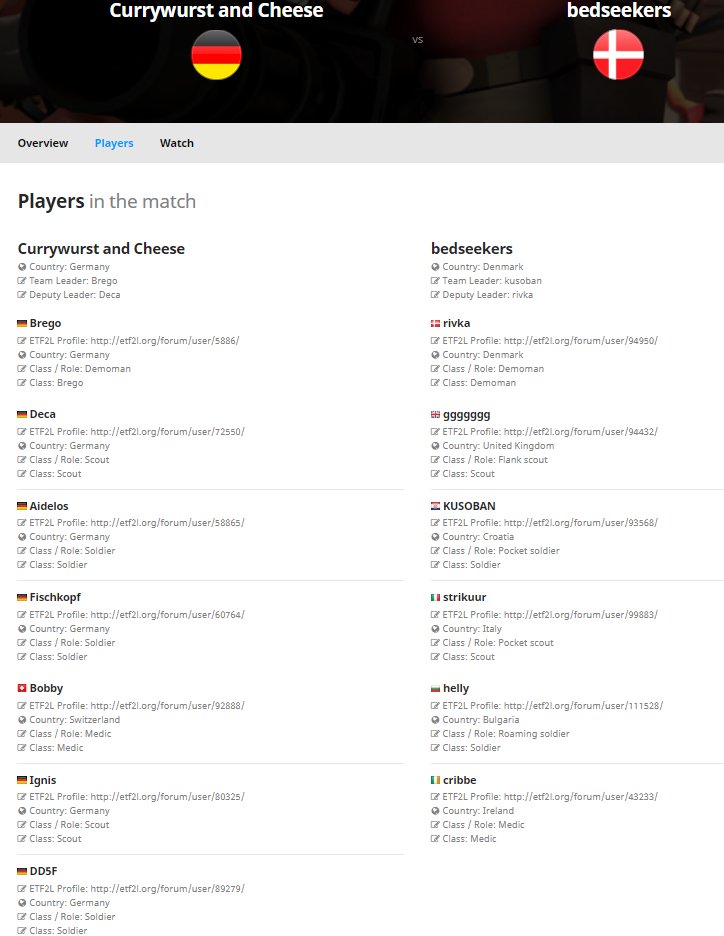Click the flag icon beside Aidelos
This screenshot has width=724, height=936.
(22, 506)
